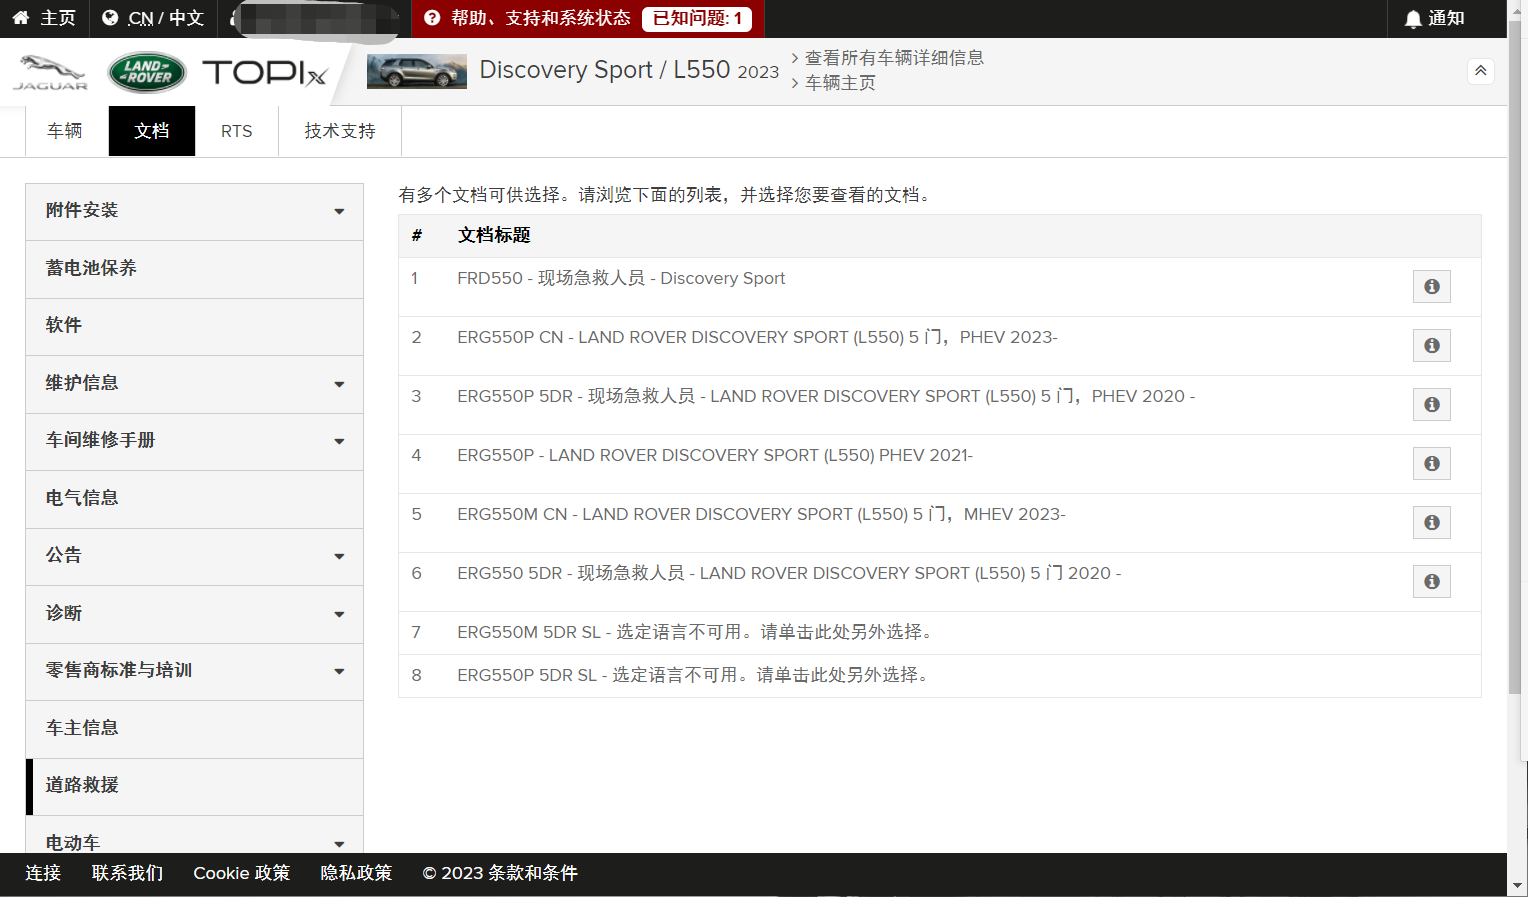The image size is (1528, 897).
Task: Click the Land Rover logo
Action: [x=147, y=72]
